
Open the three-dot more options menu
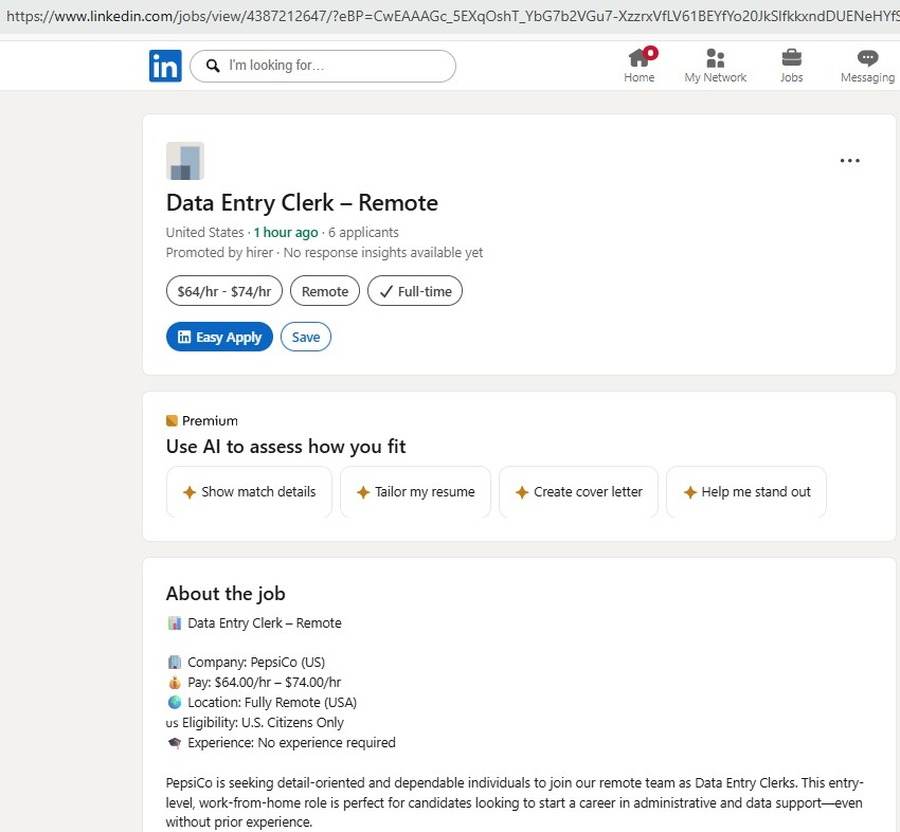[849, 161]
